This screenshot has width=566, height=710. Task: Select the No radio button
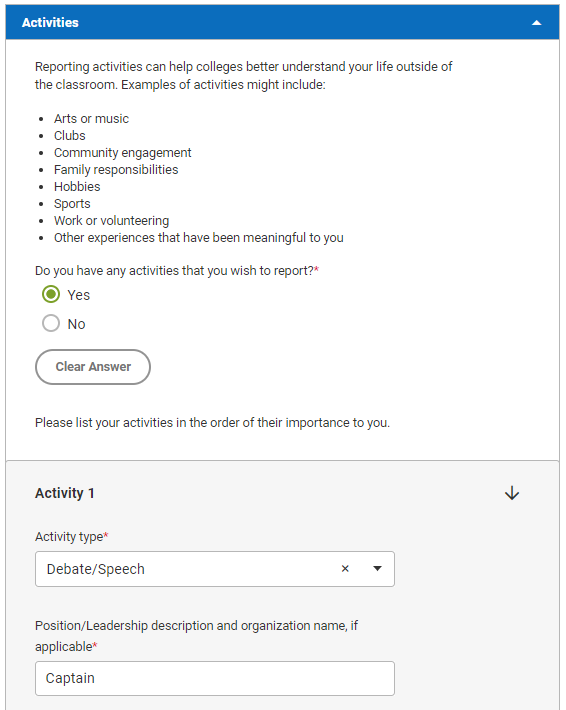tap(51, 323)
